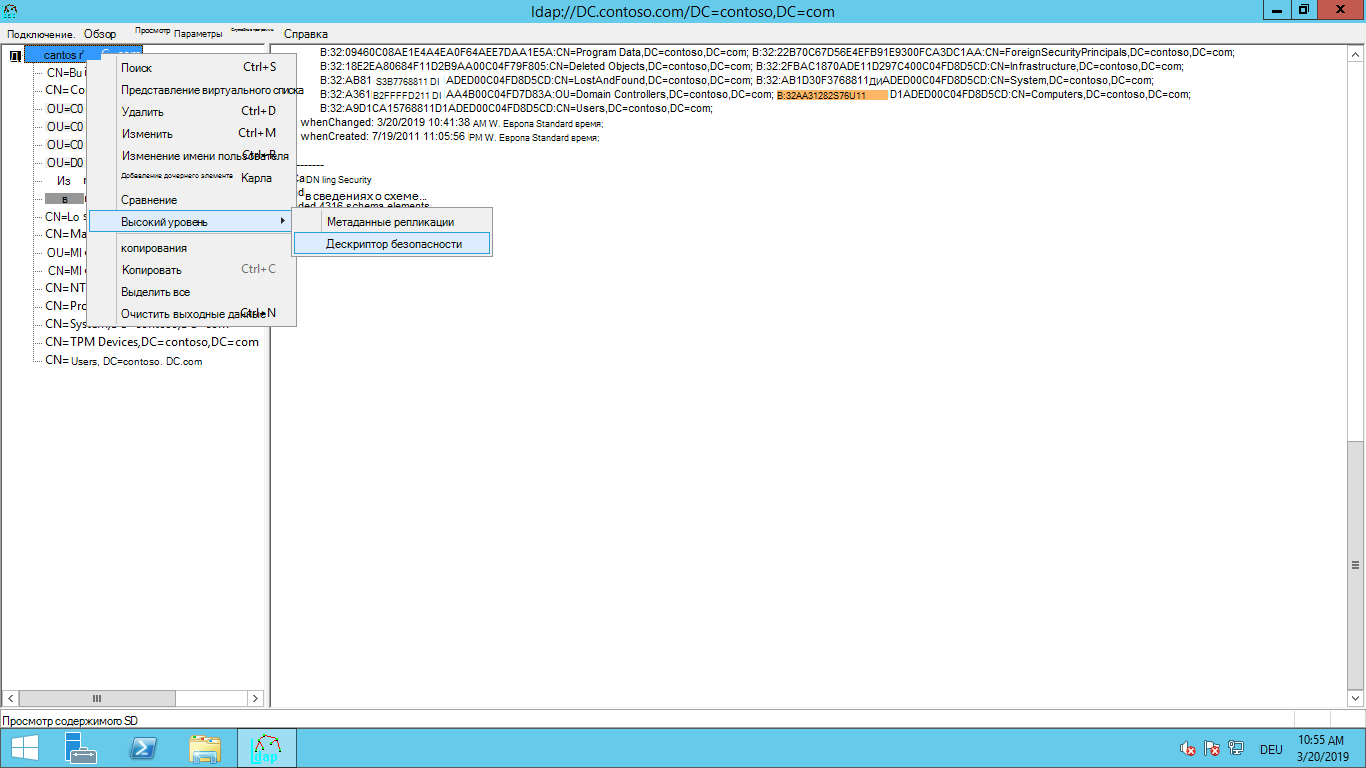
Task: Select the OU=D0 tree node
Action: click(65, 162)
